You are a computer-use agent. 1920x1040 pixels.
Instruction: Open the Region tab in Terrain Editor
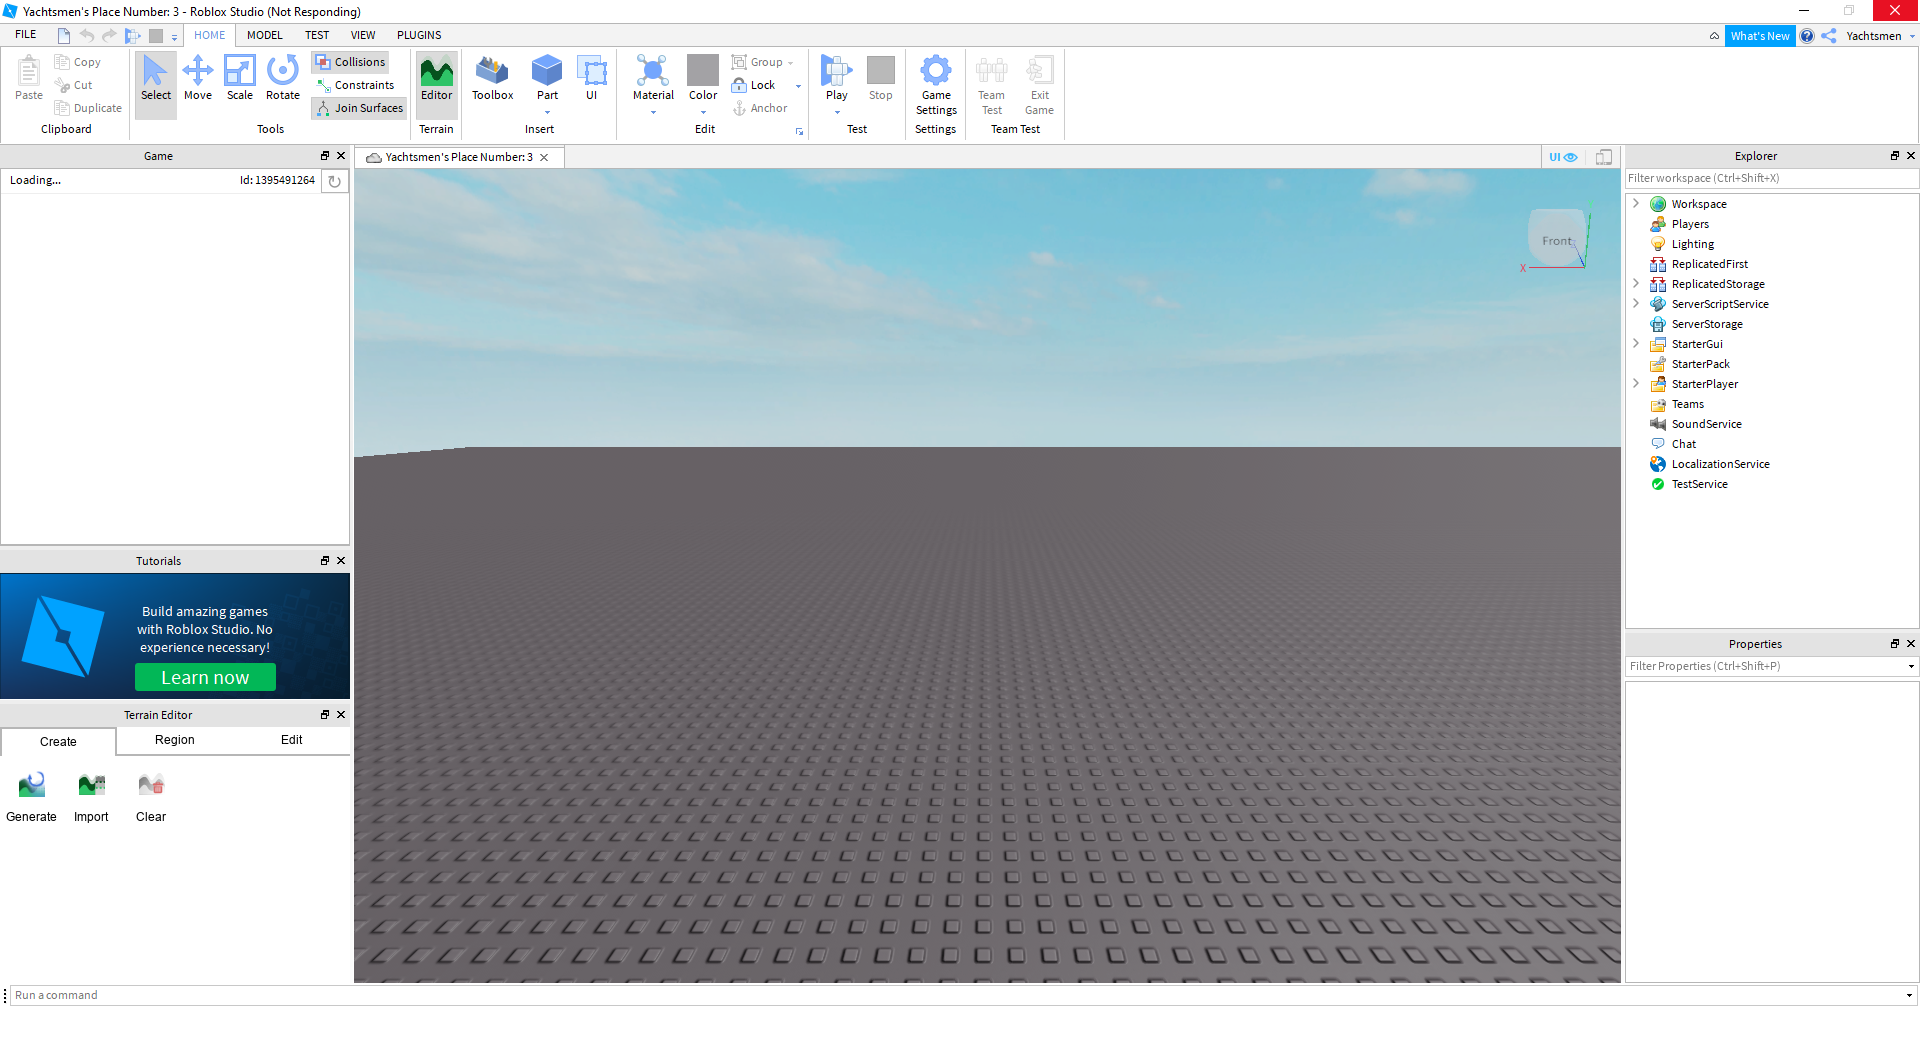[175, 740]
